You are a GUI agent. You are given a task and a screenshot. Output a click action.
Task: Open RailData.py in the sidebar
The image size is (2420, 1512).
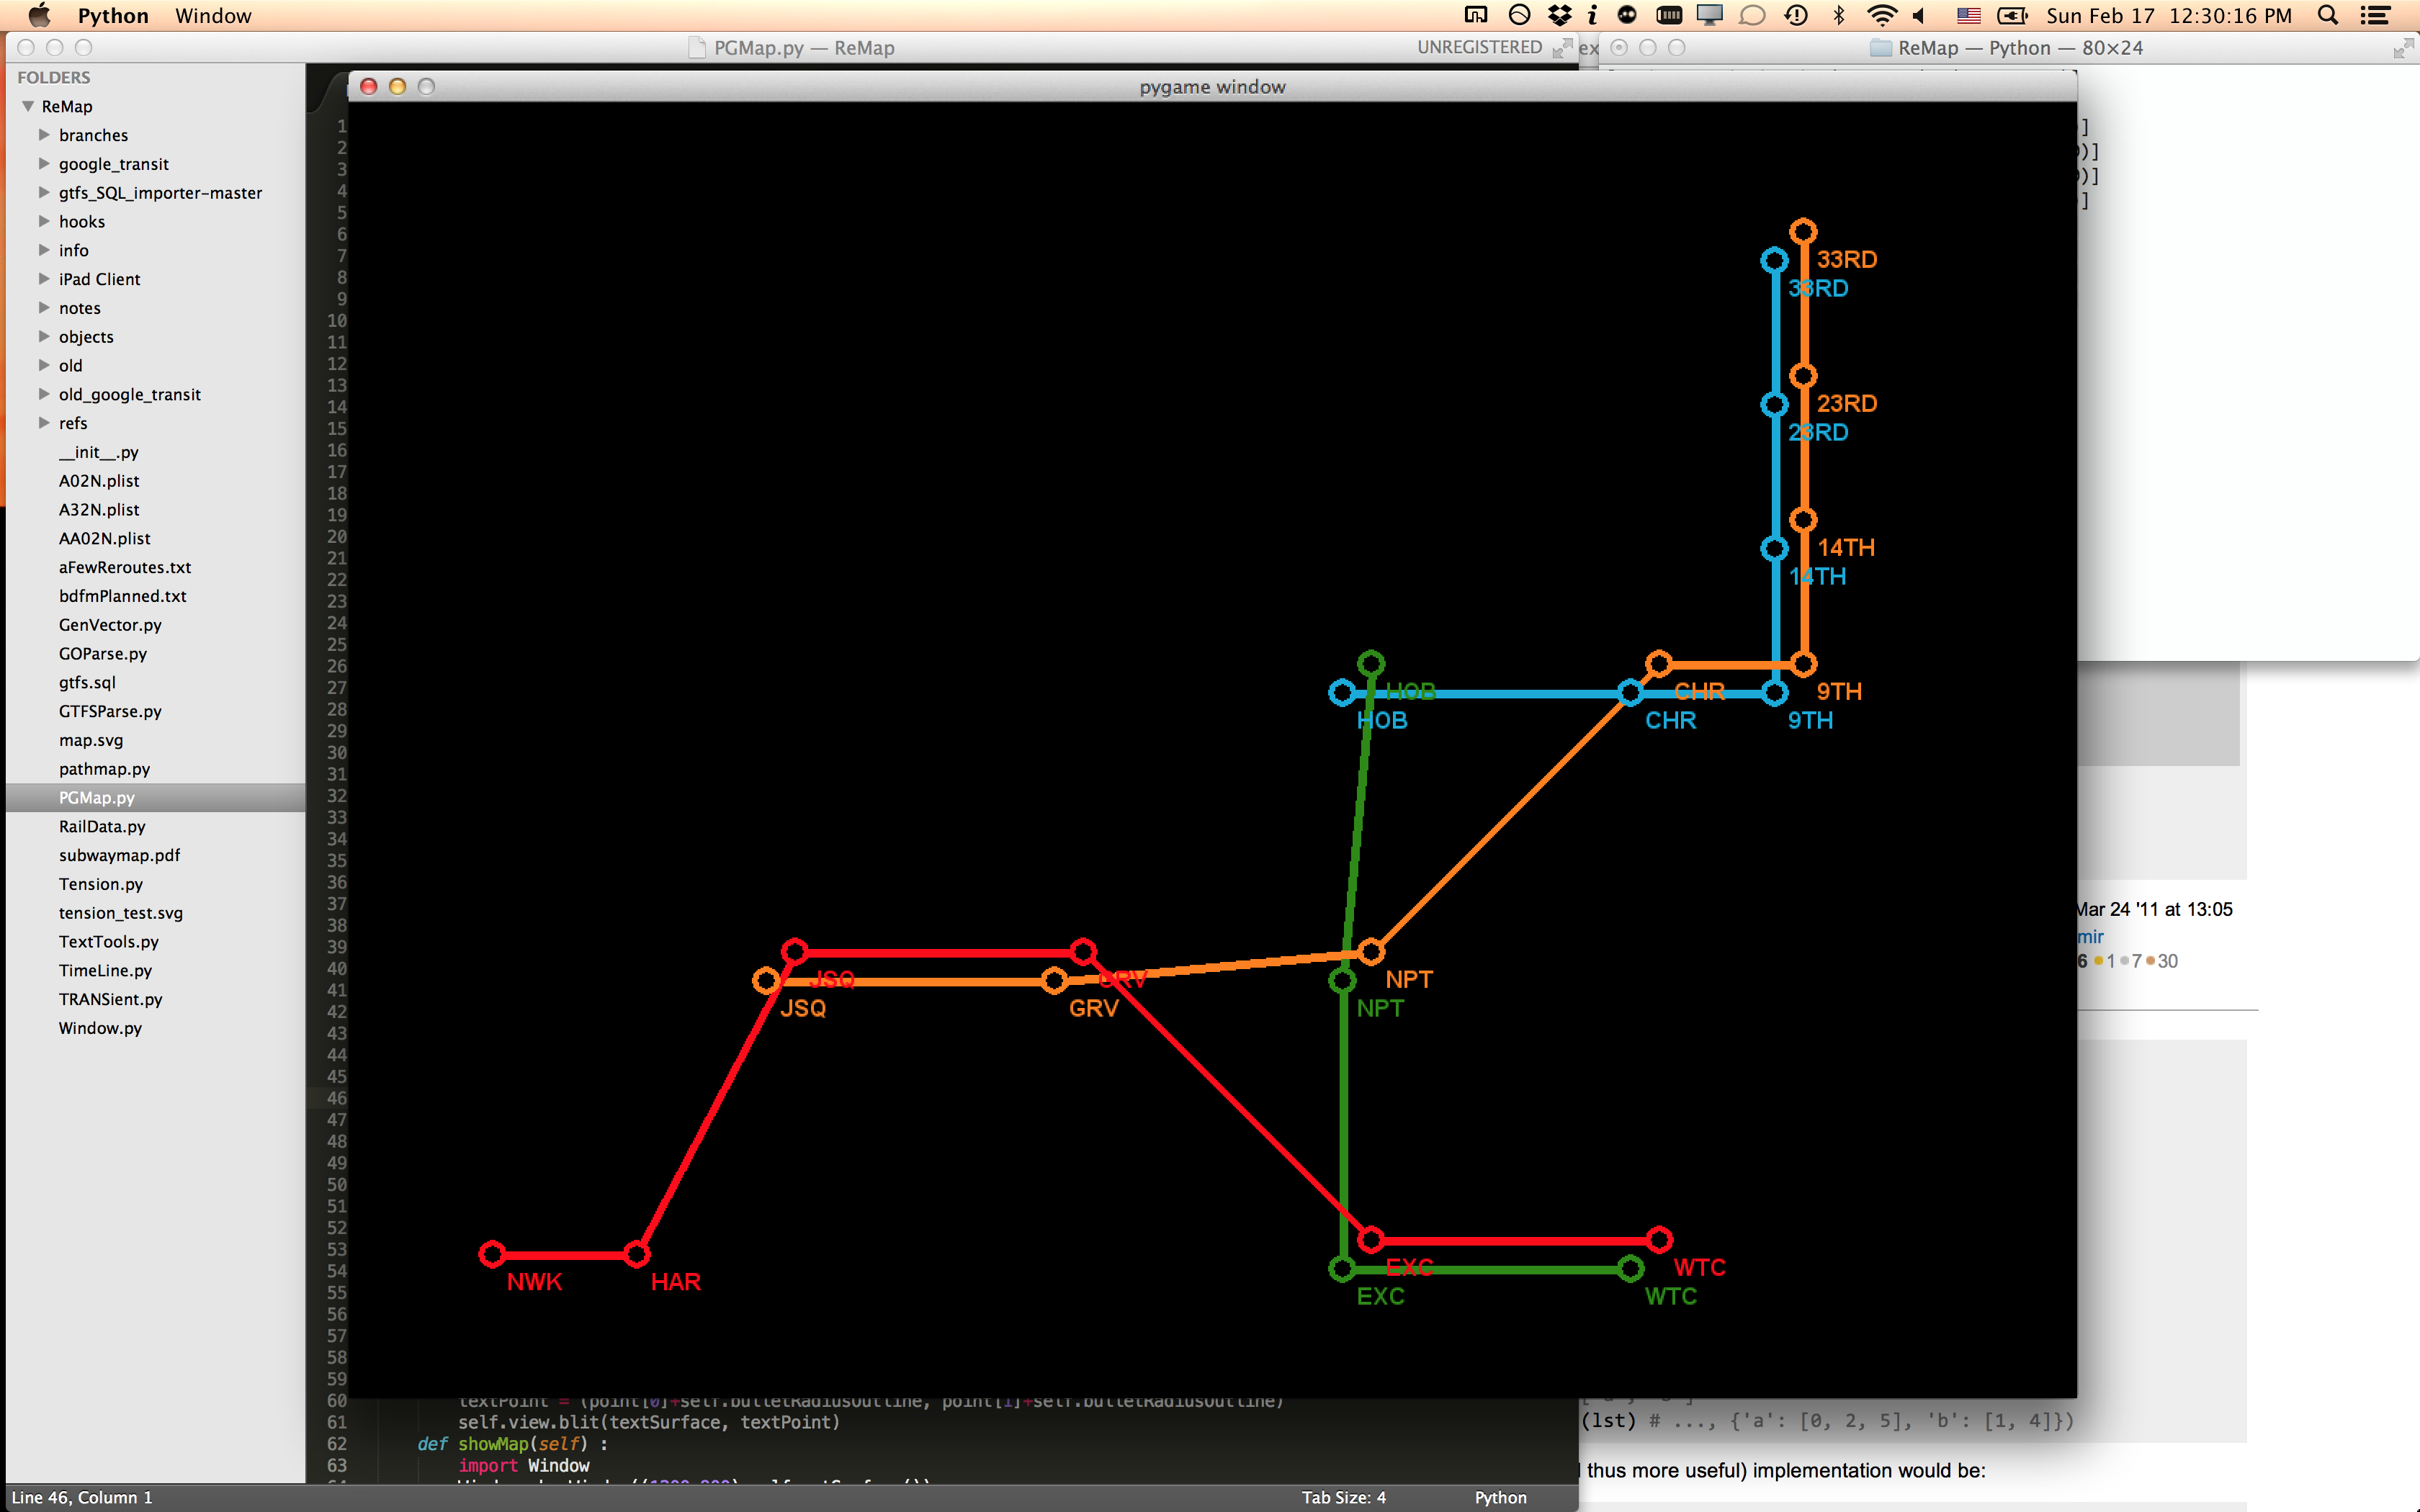(x=102, y=826)
